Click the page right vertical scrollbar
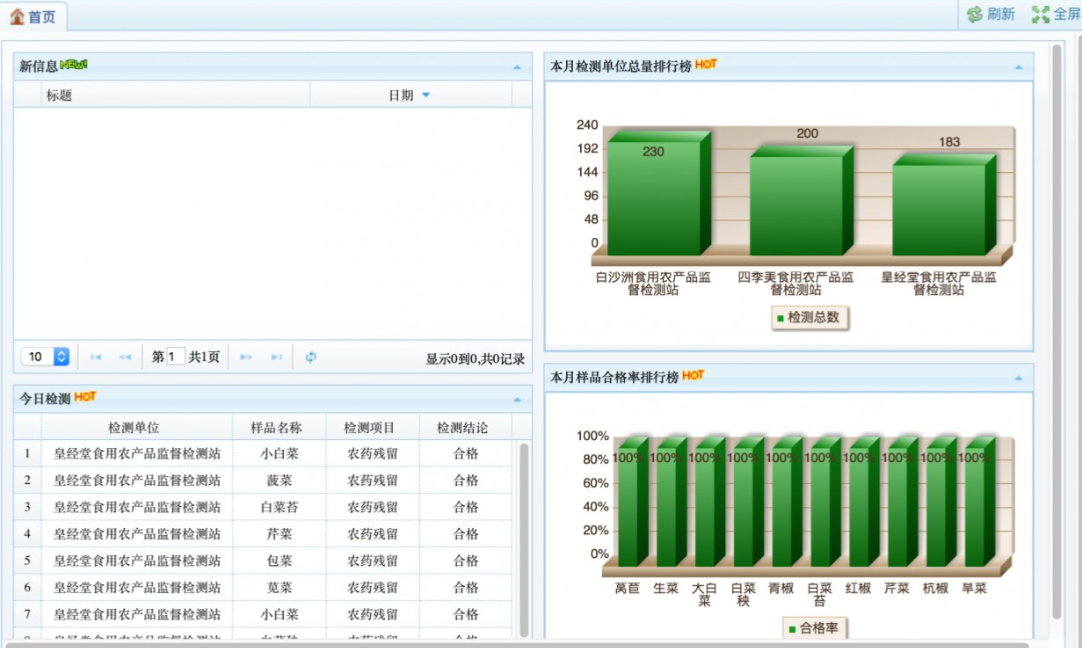Screen dimensions: 1082x648 (1056, 331)
